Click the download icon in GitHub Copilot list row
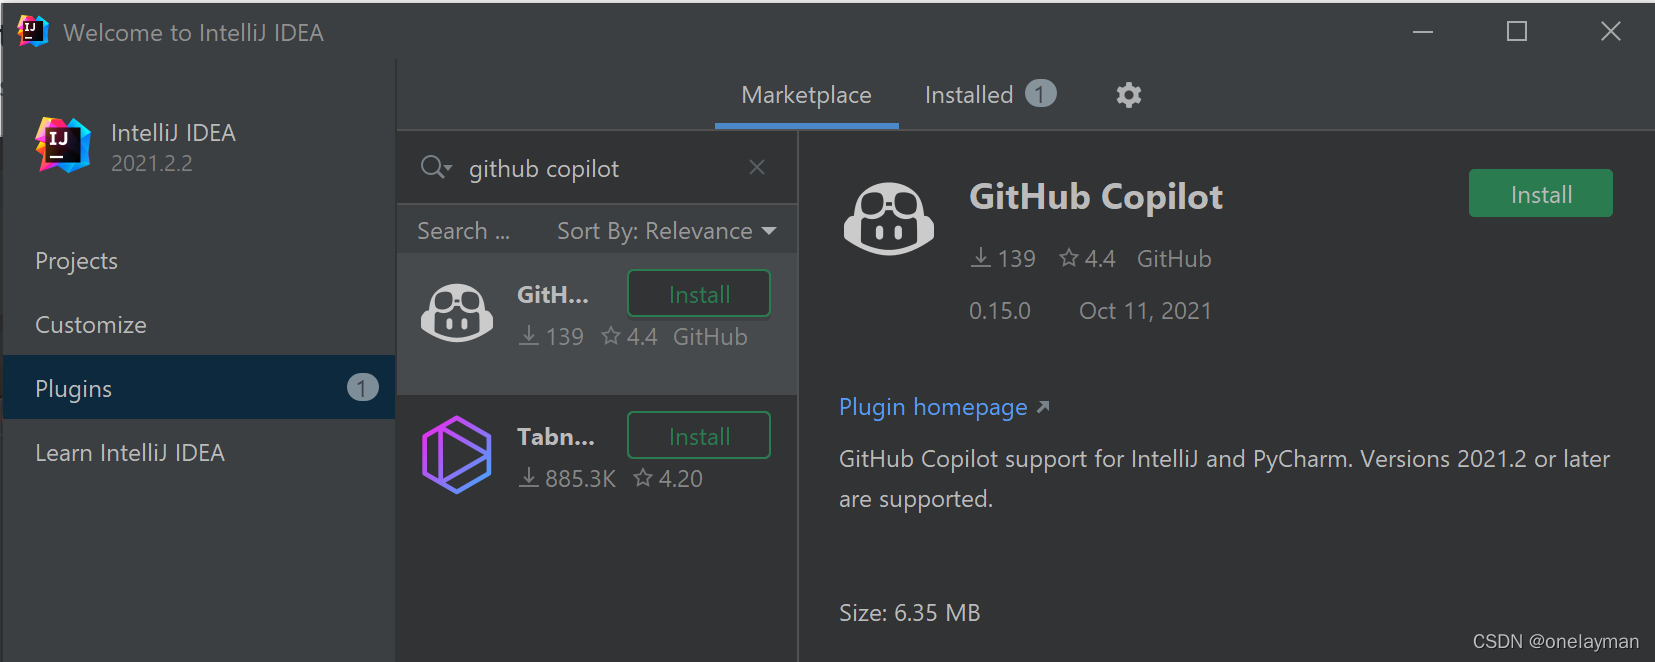Image resolution: width=1655 pixels, height=662 pixels. click(x=529, y=336)
